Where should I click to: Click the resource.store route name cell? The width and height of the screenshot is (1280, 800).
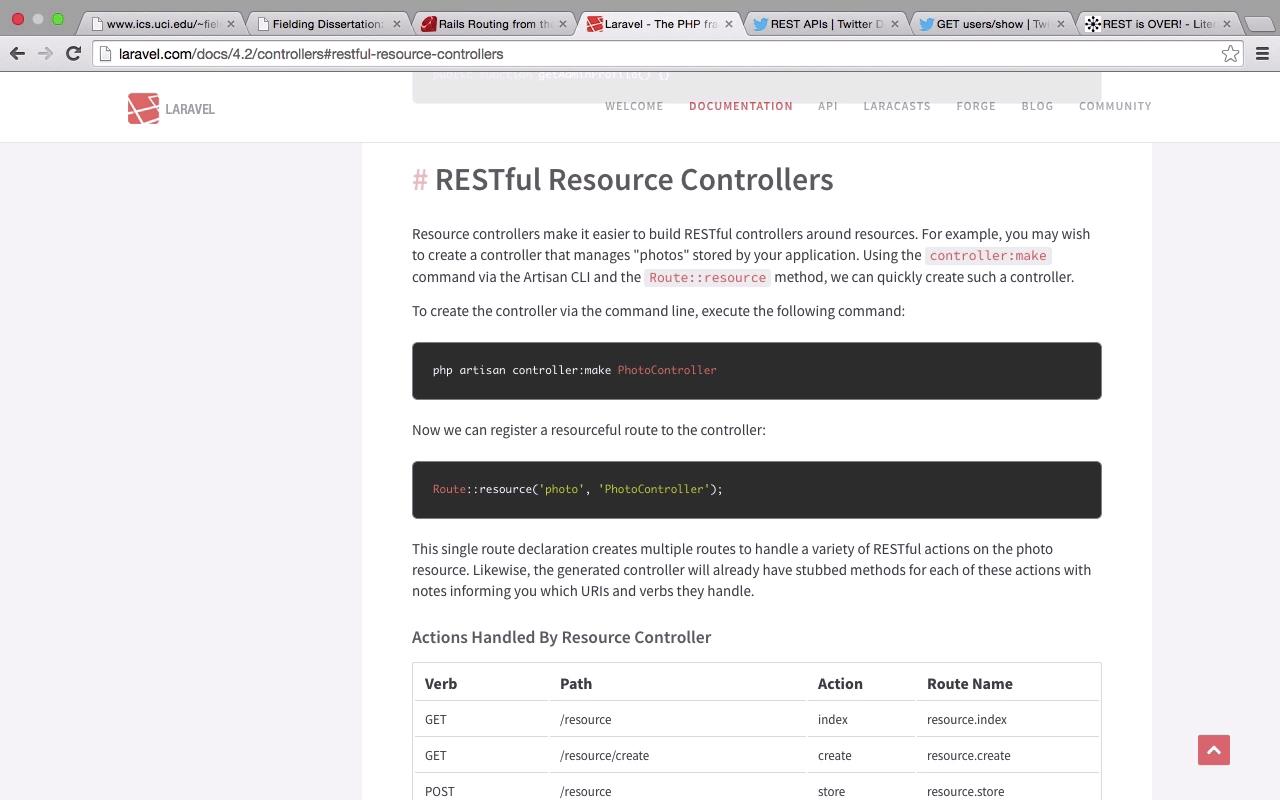point(966,792)
